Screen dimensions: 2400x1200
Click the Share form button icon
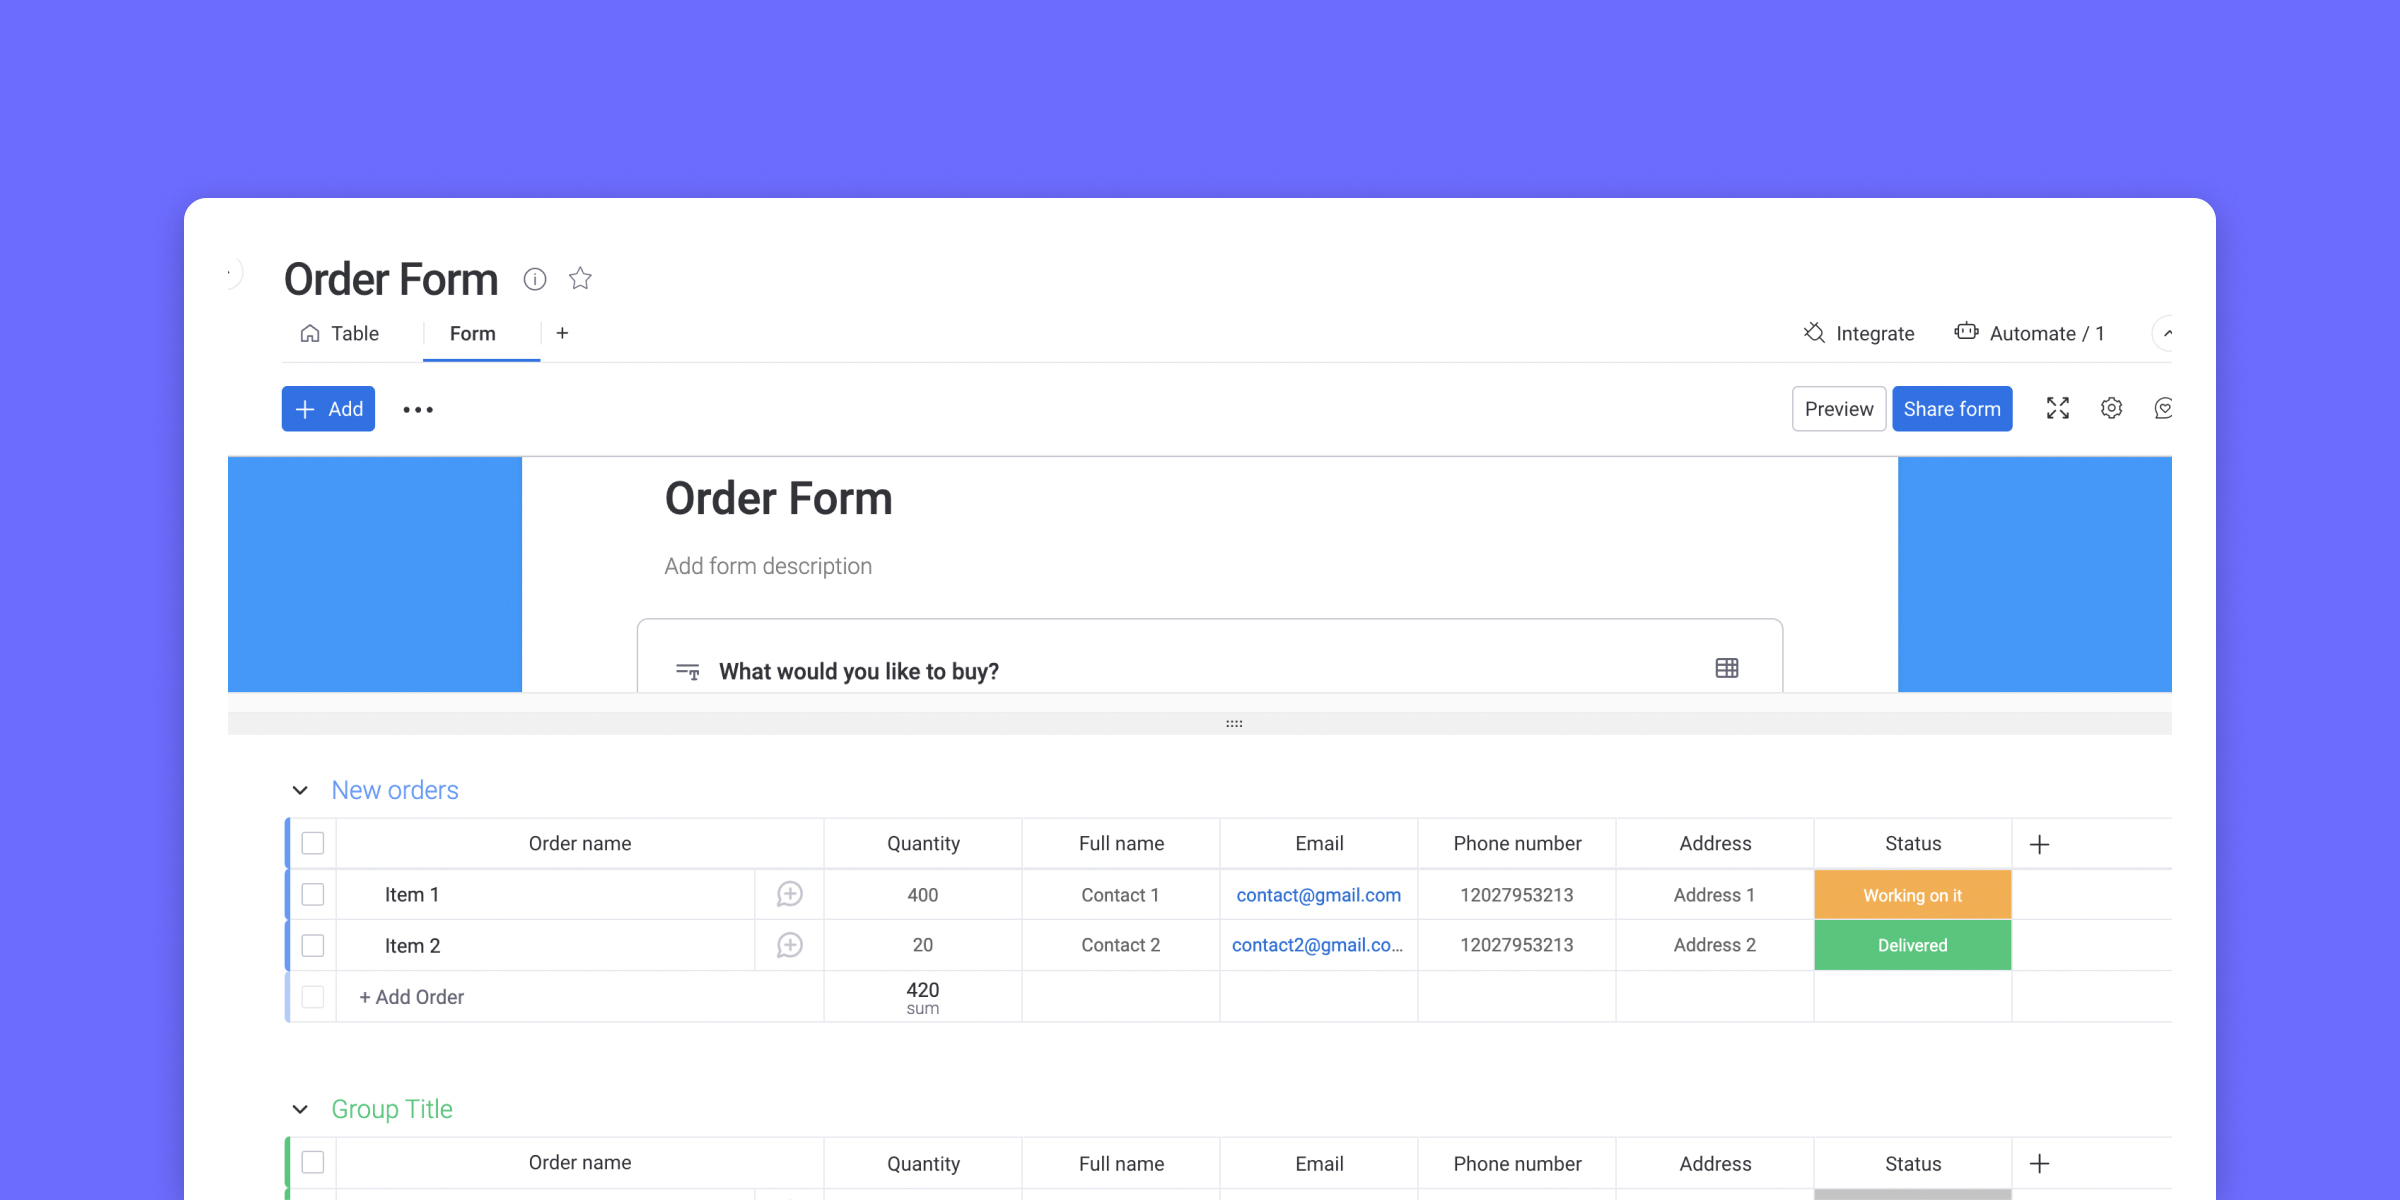[x=1952, y=409]
